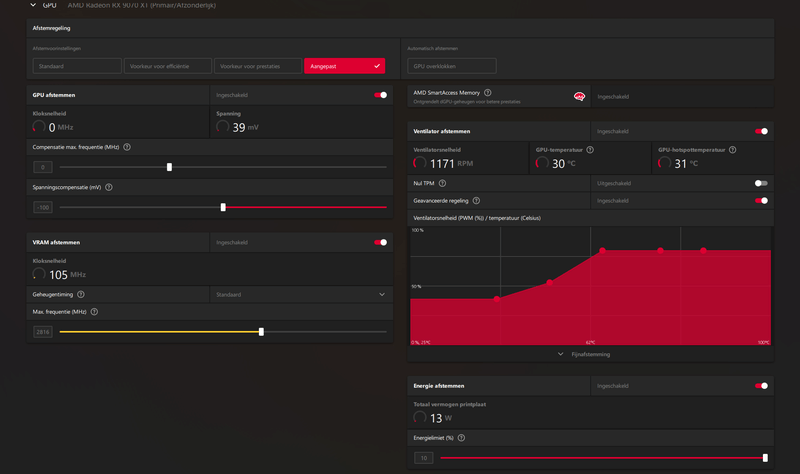Click the Energielimiet slider handle
Screen dimensions: 800x474
765,458
